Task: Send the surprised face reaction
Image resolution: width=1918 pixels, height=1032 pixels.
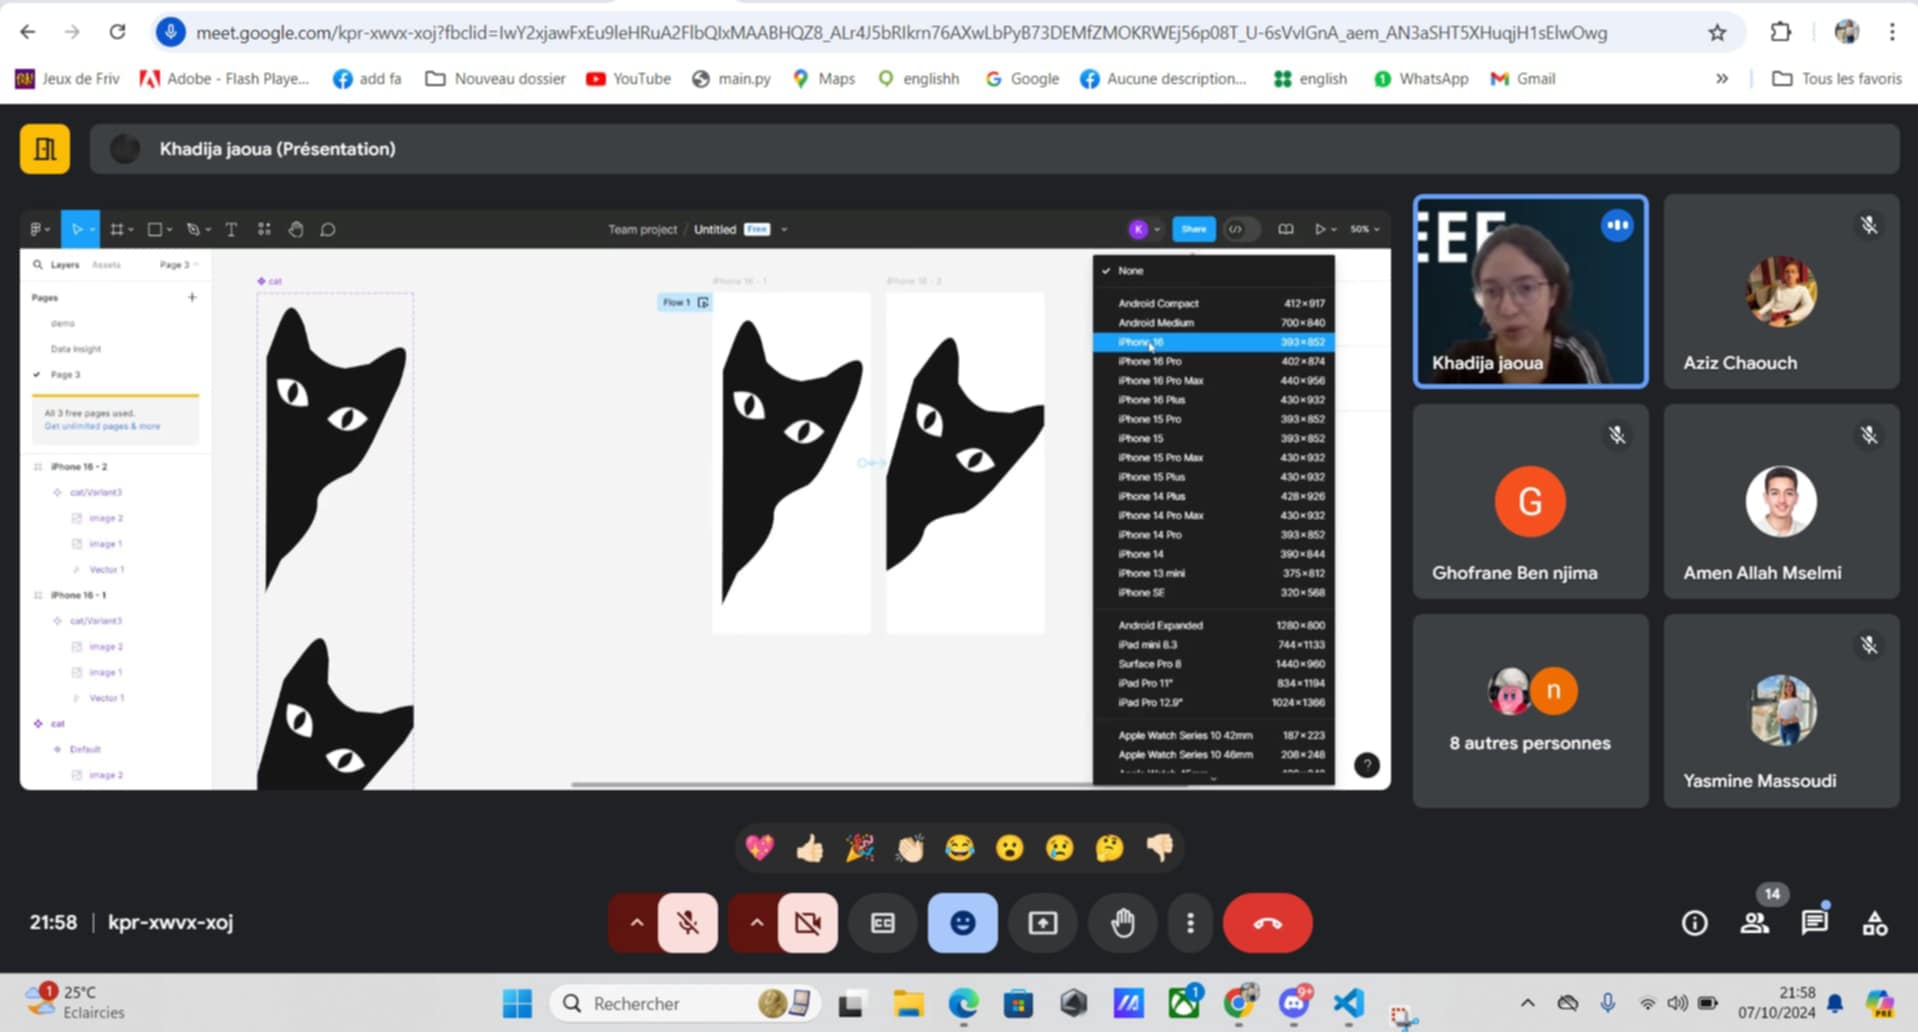Action: 1010,848
